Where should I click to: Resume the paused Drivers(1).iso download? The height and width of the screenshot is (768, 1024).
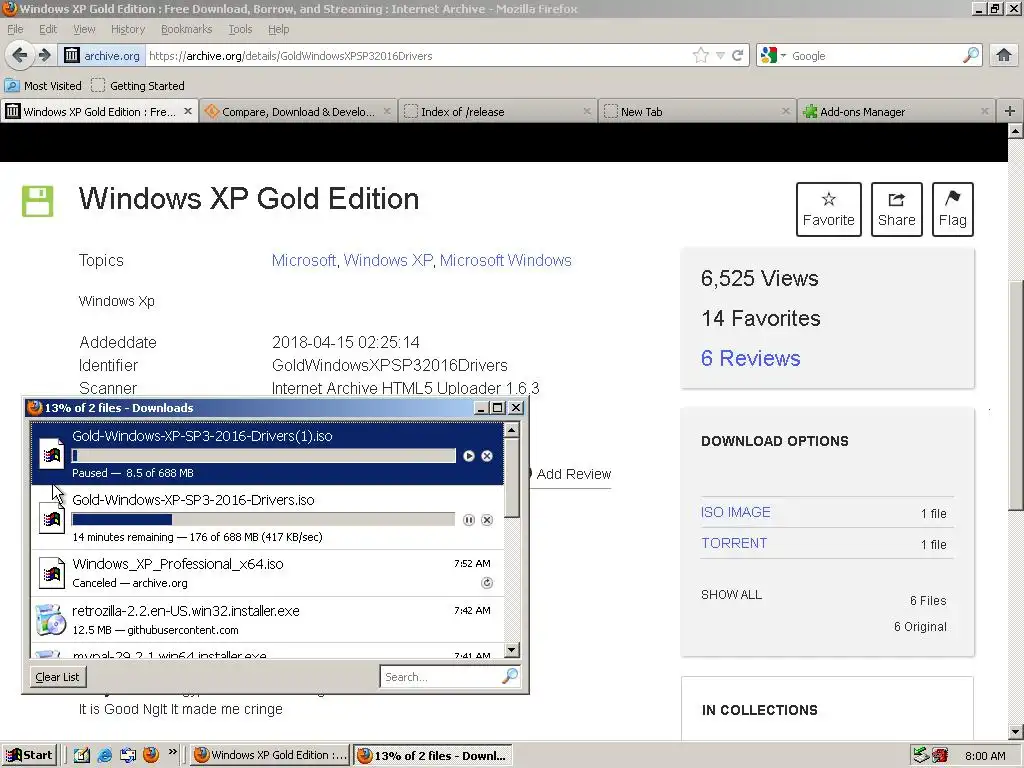coord(468,456)
